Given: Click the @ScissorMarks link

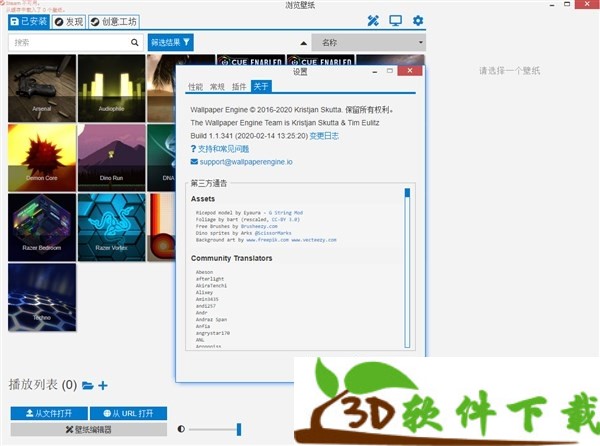Looking at the screenshot, I should tap(273, 233).
